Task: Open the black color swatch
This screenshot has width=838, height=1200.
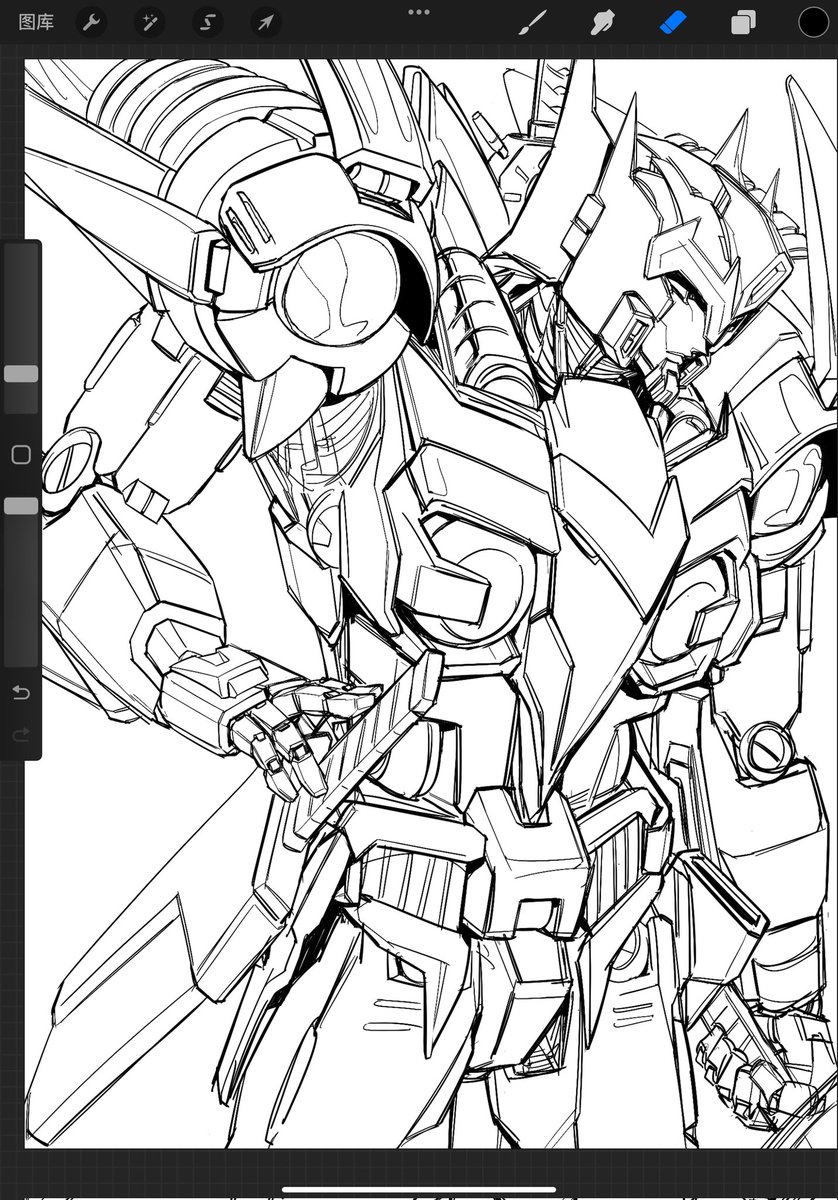Action: pos(813,22)
